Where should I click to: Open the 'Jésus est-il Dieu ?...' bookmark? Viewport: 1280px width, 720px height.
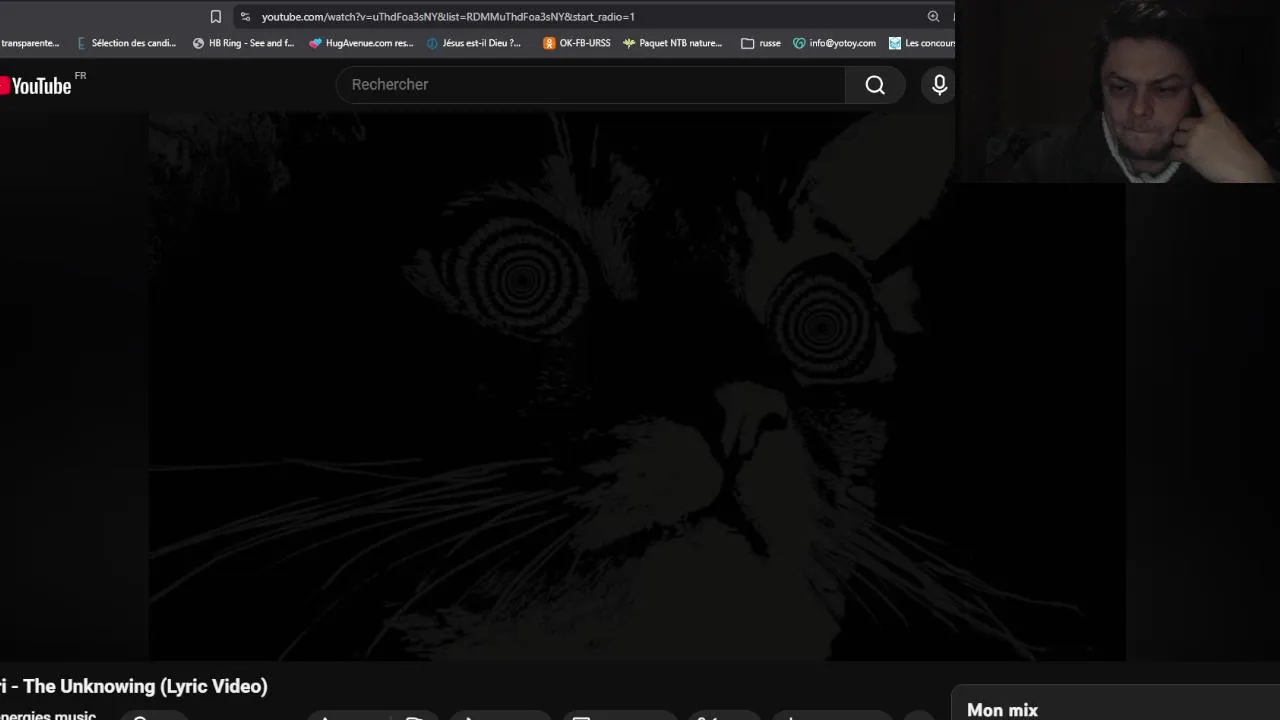474,43
